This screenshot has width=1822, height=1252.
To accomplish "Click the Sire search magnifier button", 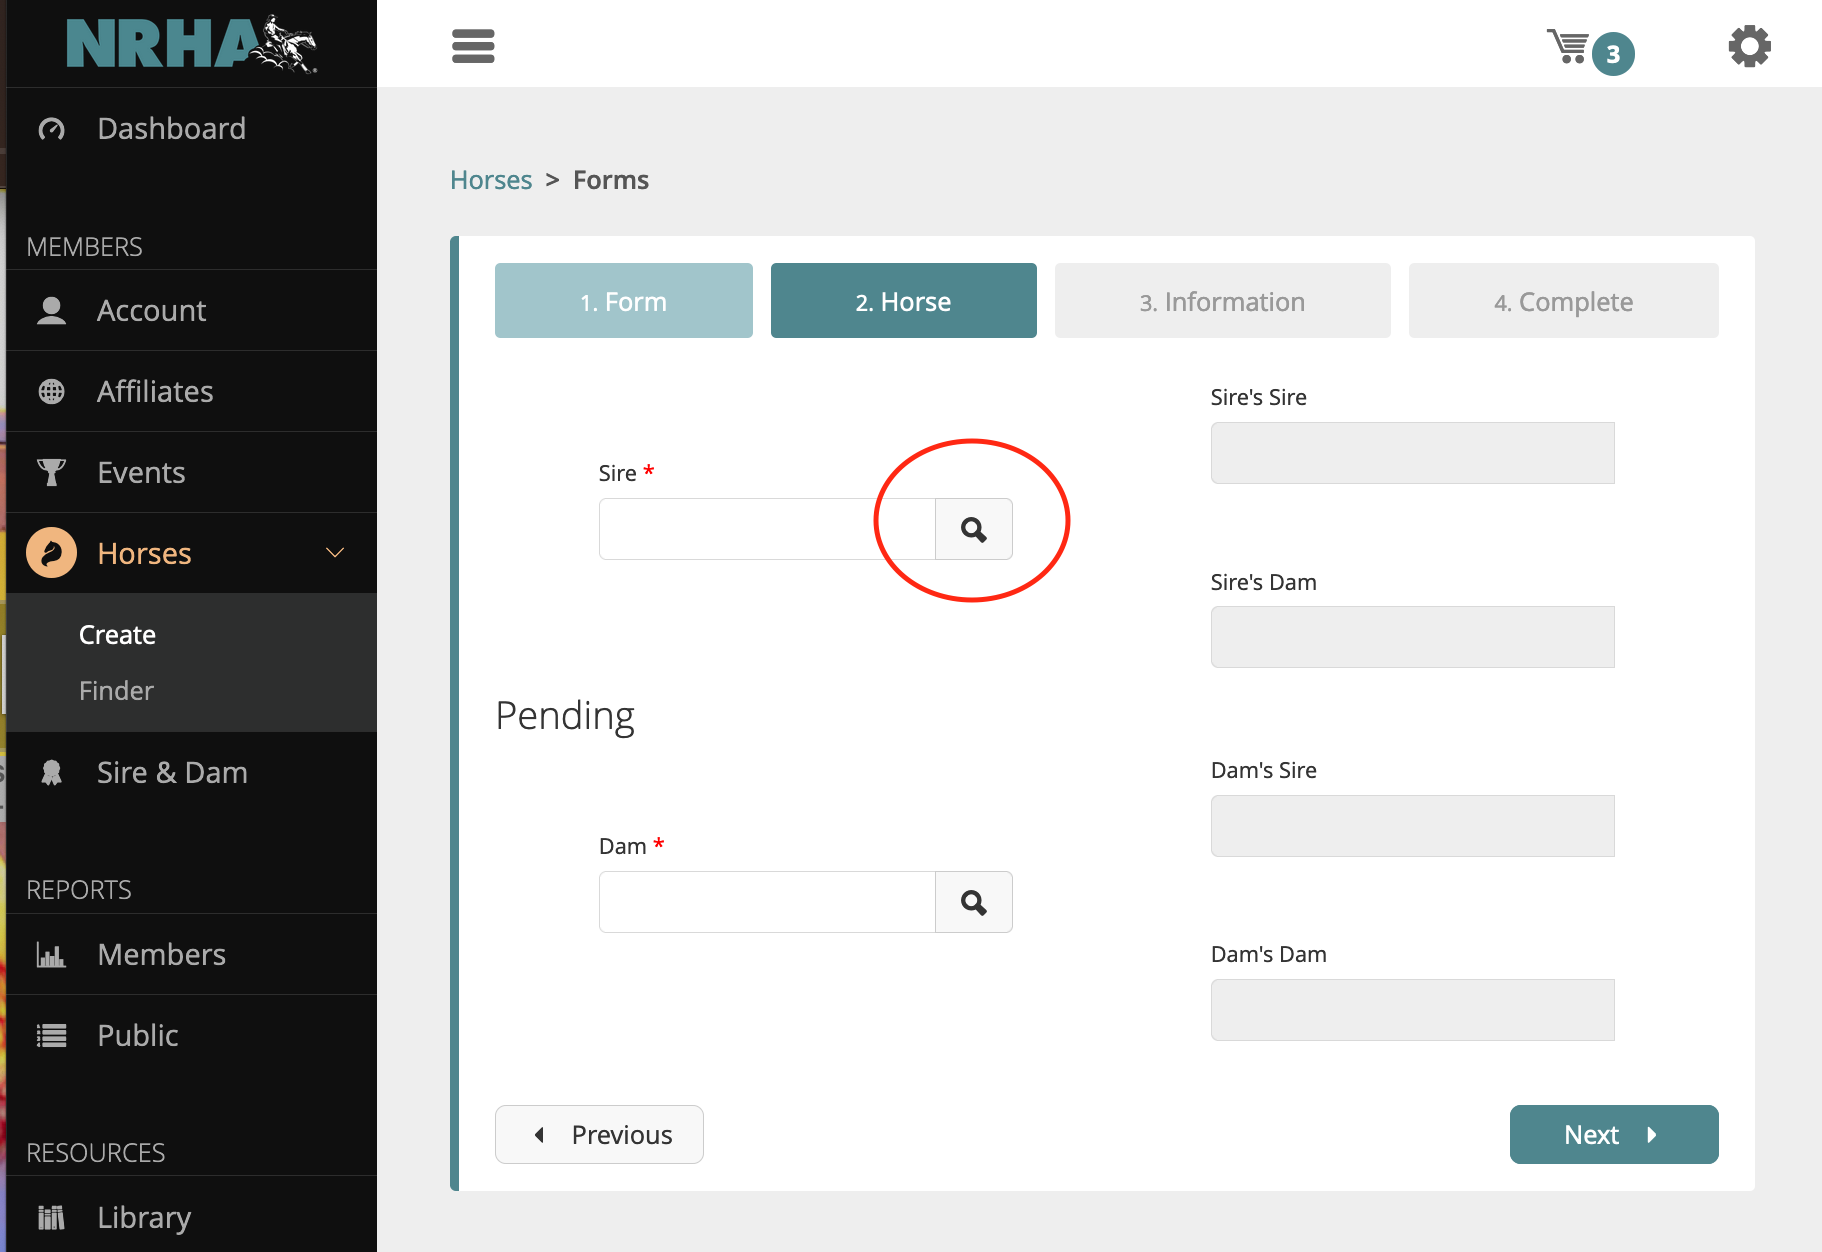I will coord(973,529).
